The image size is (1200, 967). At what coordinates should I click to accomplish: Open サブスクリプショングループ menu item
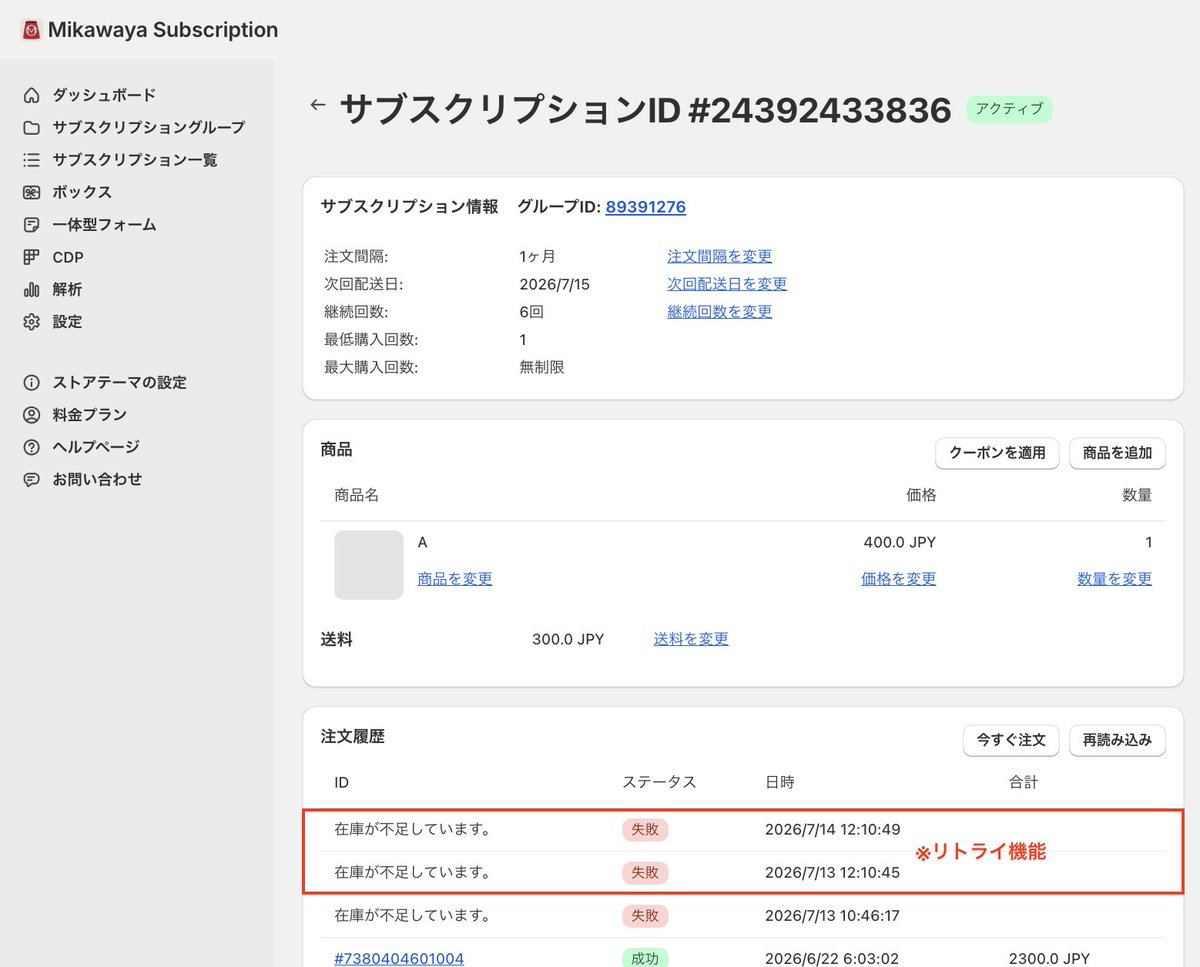click(149, 127)
